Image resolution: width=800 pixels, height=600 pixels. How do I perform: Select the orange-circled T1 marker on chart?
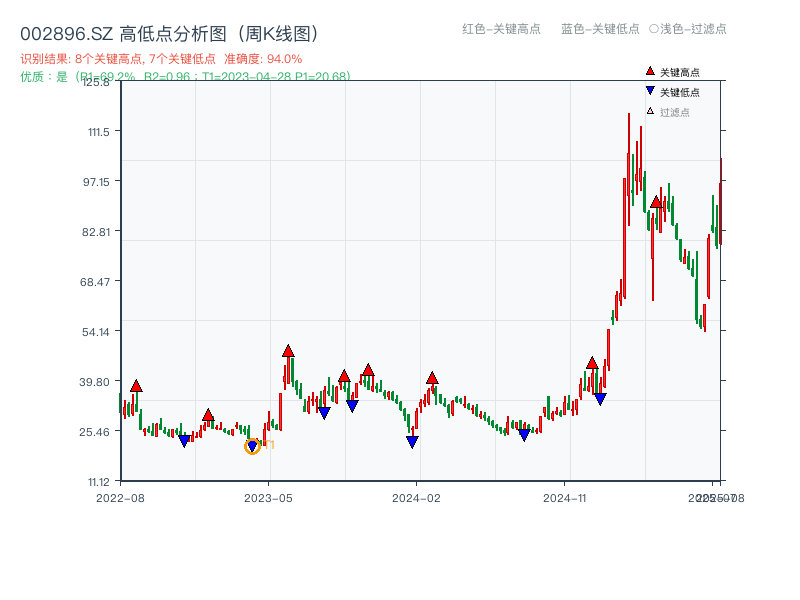coord(253,445)
